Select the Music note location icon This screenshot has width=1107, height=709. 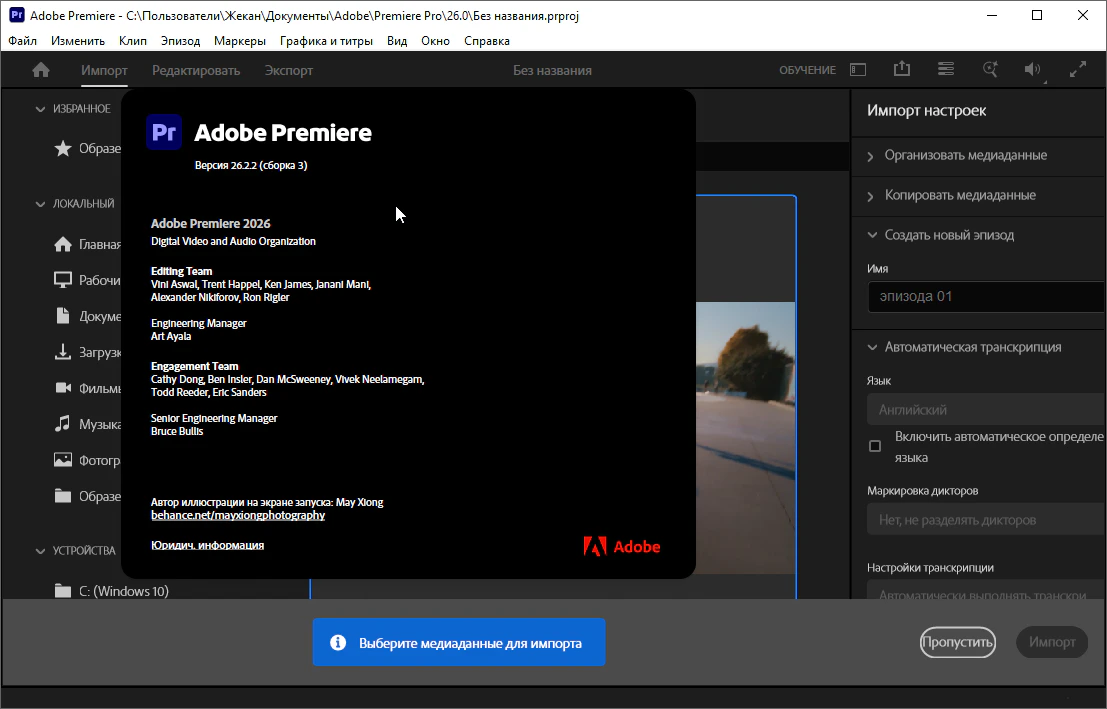tap(63, 424)
